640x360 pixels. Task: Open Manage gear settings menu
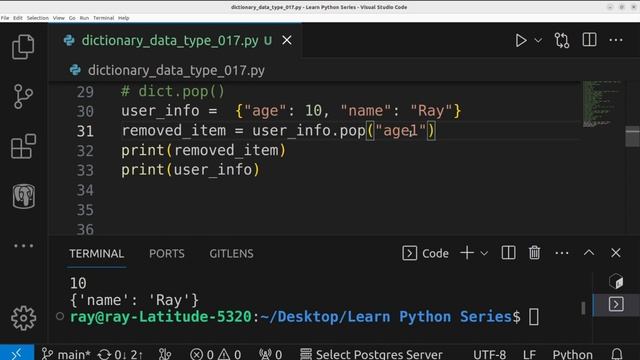[x=23, y=318]
